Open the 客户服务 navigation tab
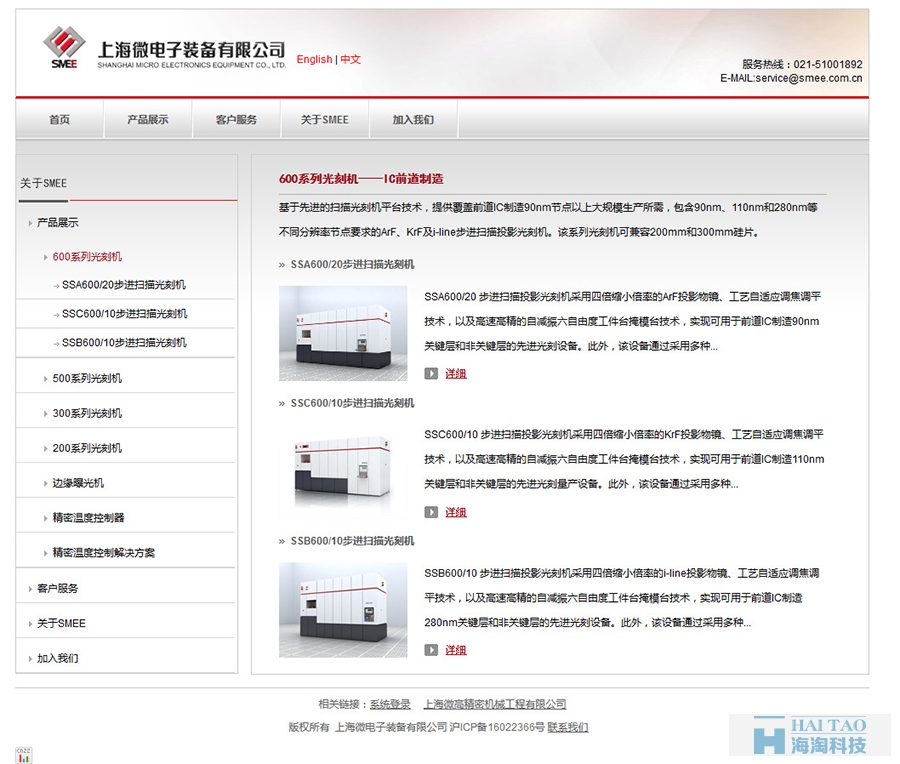Viewport: 900px width, 764px height. click(x=236, y=119)
